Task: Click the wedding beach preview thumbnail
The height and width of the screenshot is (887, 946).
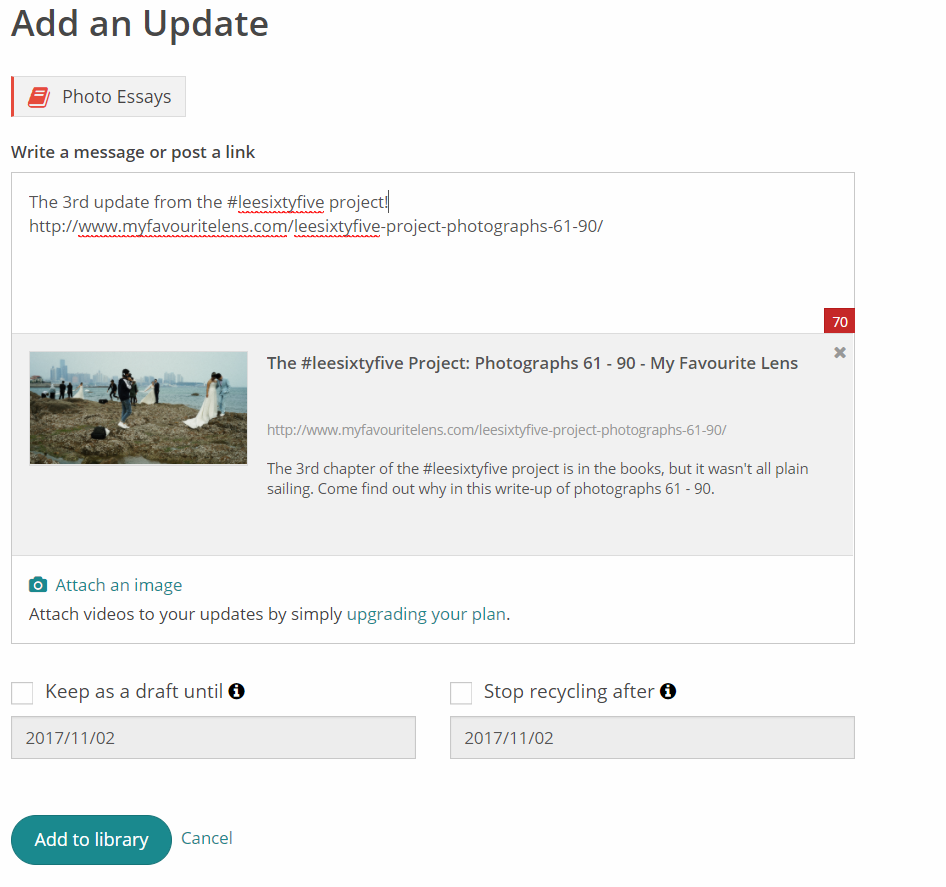Action: tap(139, 408)
